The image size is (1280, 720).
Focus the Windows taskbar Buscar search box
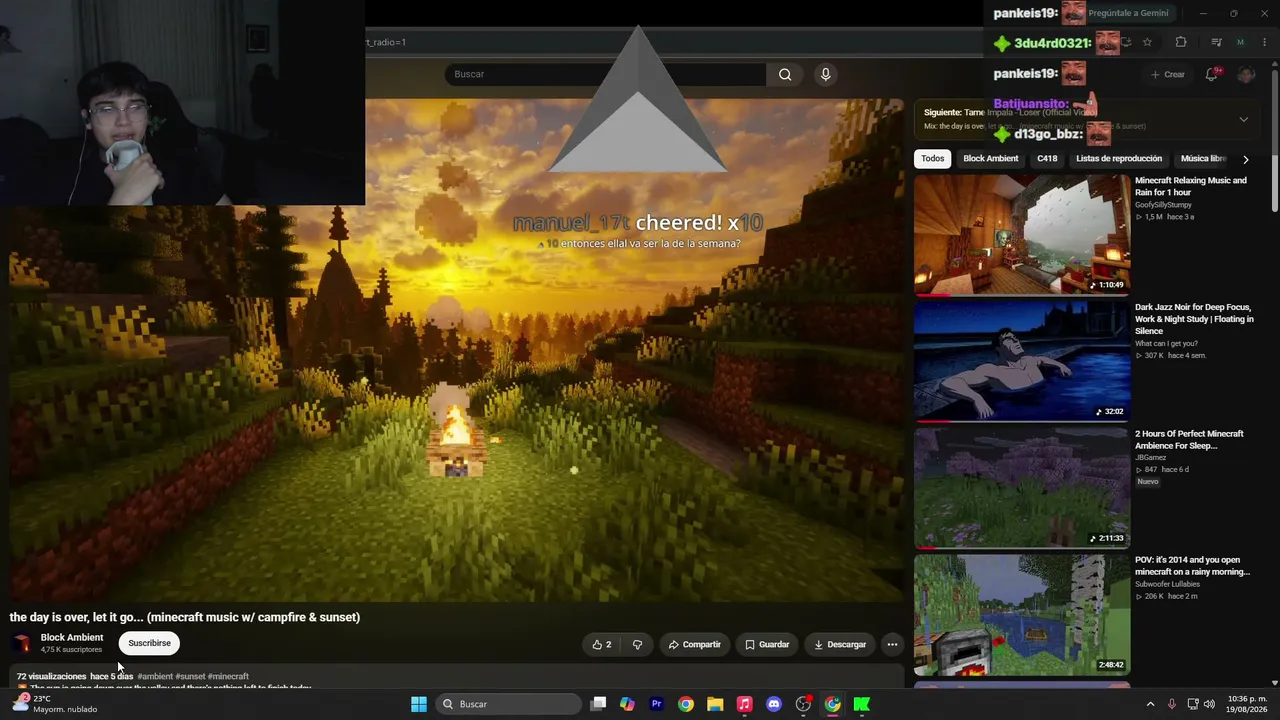coord(510,704)
